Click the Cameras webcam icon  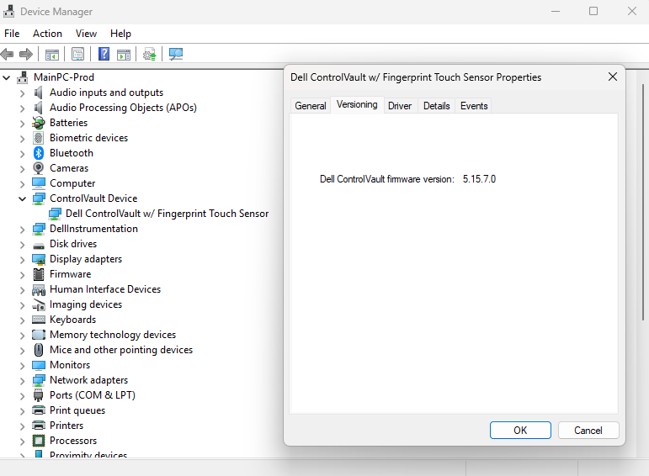click(x=38, y=168)
